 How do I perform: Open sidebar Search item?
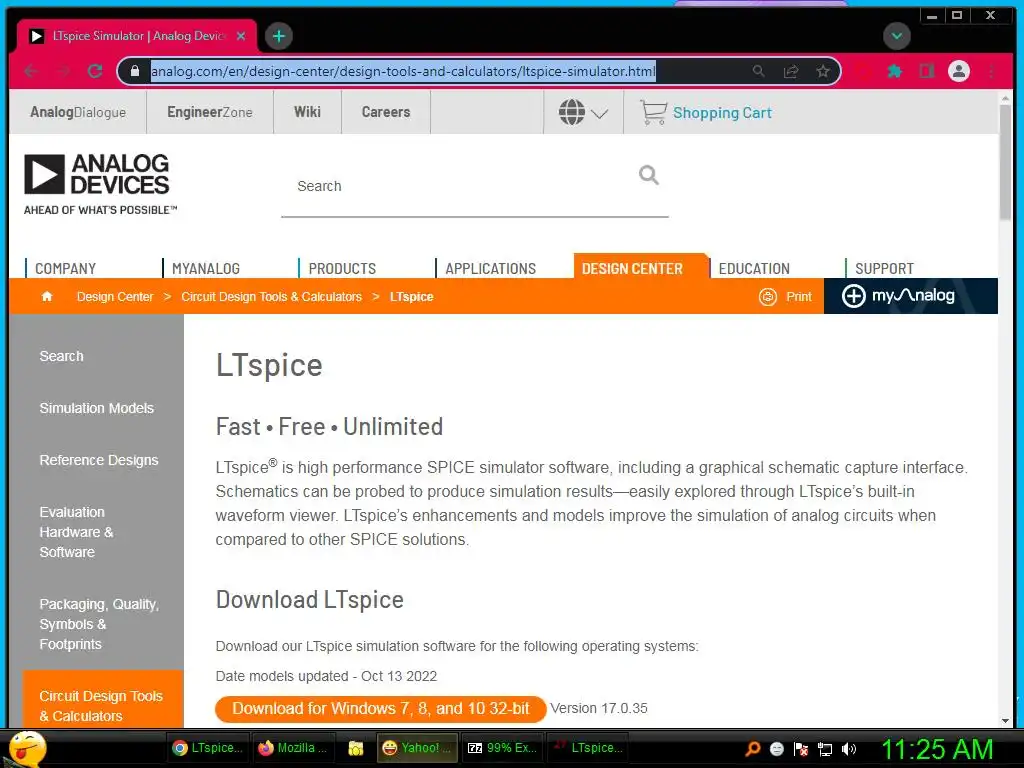tap(61, 356)
